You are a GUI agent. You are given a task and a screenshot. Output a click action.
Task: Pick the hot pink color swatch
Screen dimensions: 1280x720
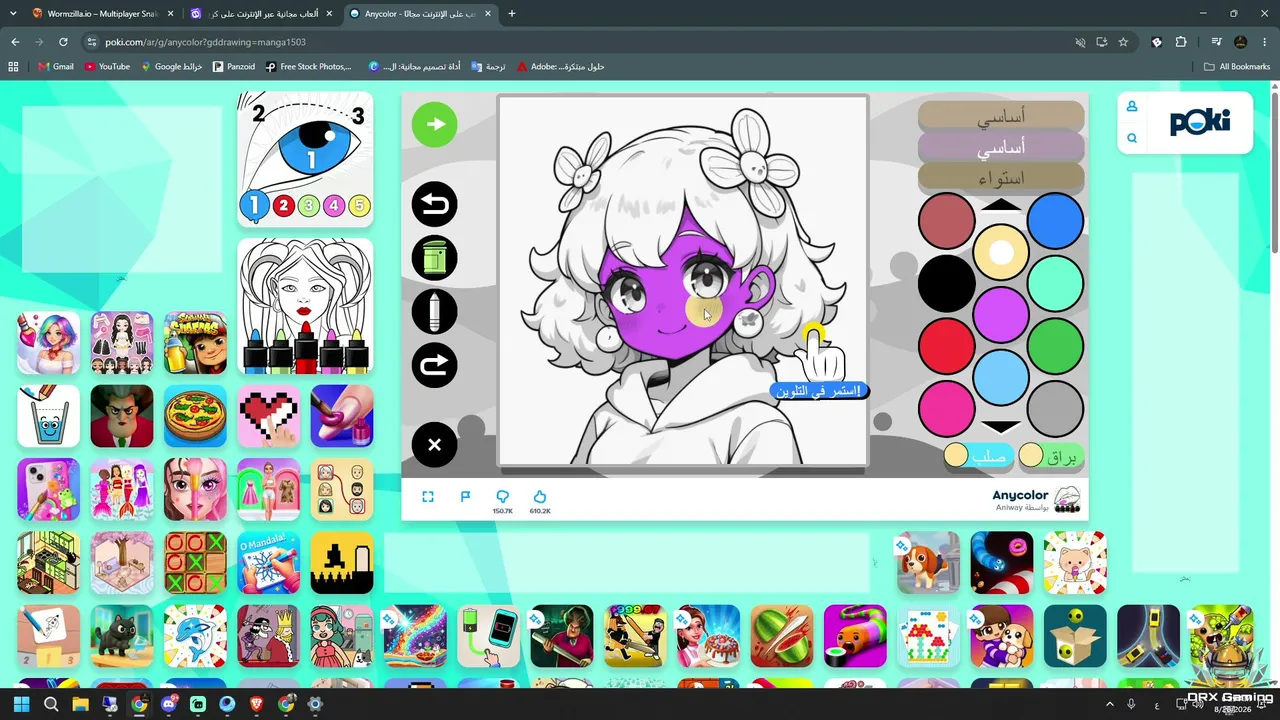[x=946, y=409]
